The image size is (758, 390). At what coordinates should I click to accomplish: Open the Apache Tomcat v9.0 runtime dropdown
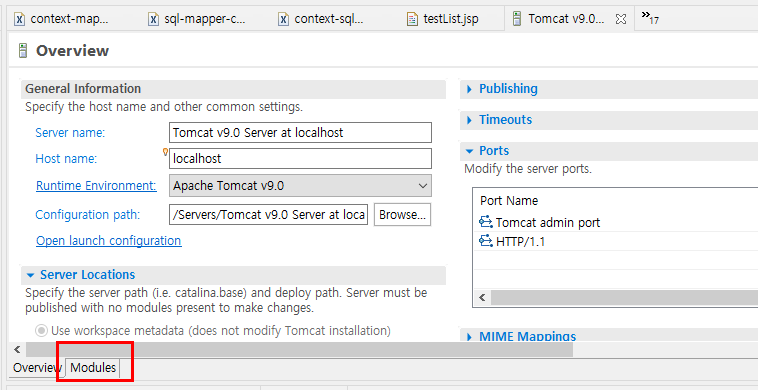(300, 186)
